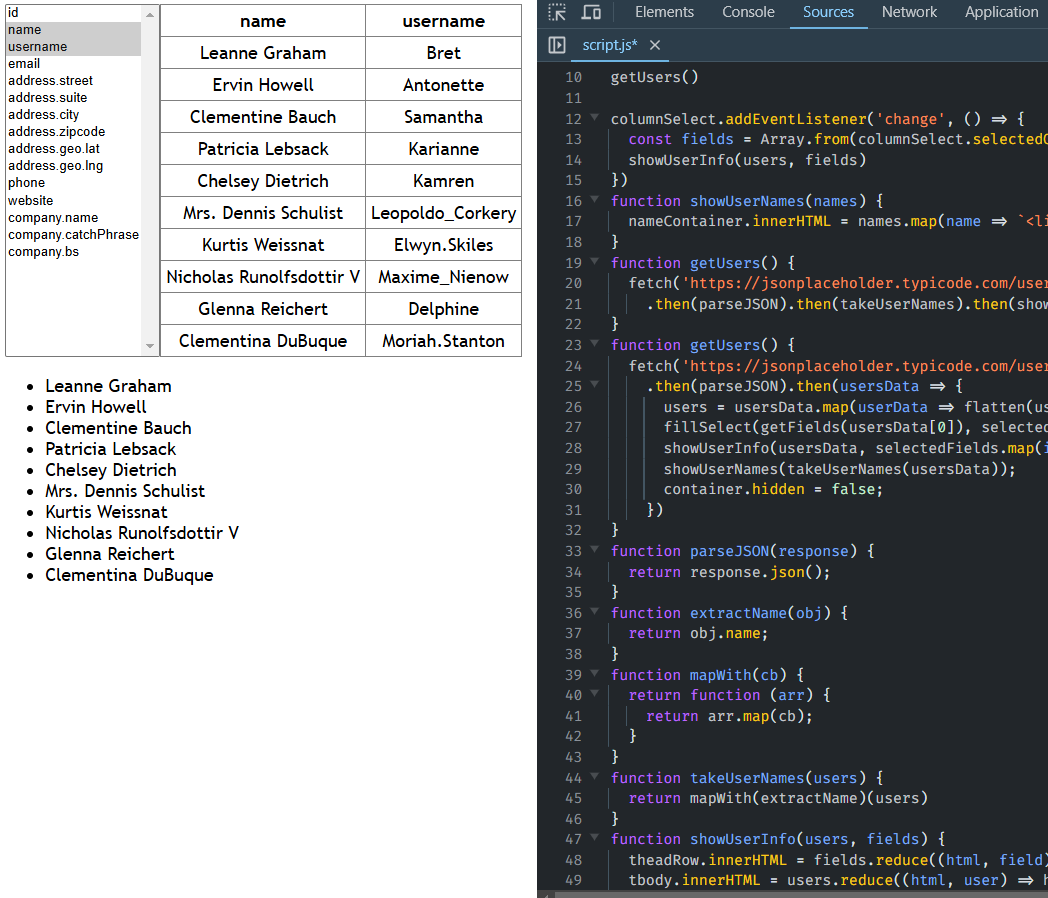Click line number 45 in the gutter
Screen dimensions: 1048x898
tap(573, 798)
